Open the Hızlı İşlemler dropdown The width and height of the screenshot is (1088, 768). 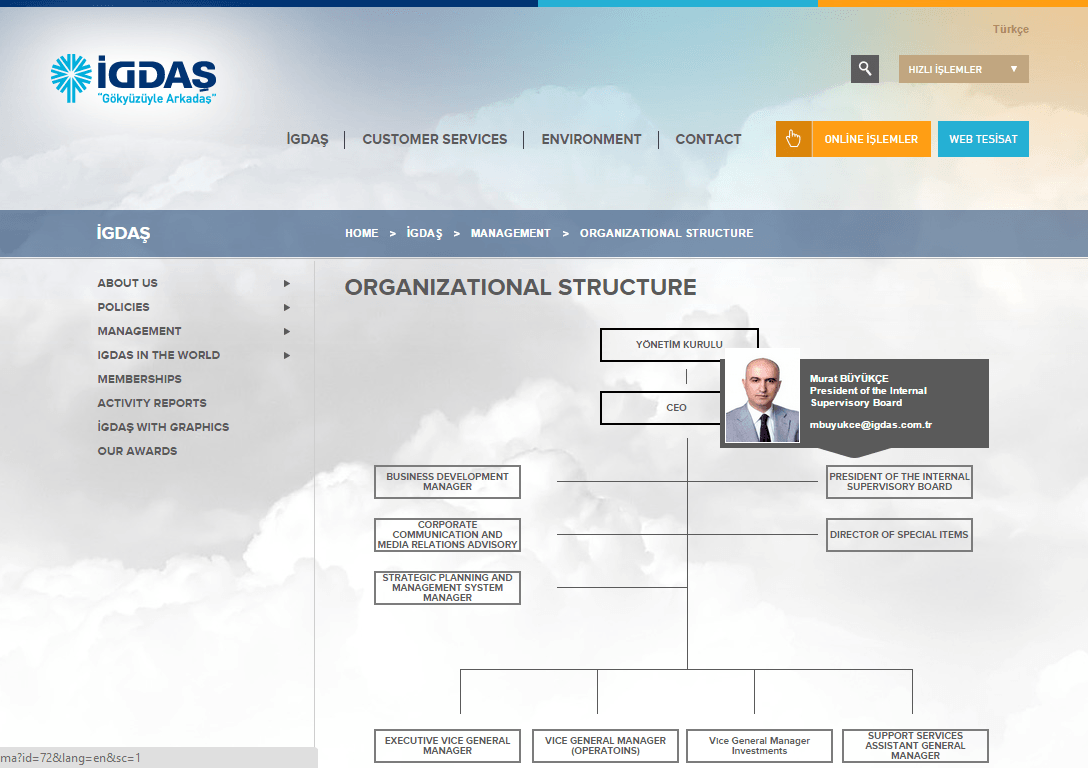point(963,69)
